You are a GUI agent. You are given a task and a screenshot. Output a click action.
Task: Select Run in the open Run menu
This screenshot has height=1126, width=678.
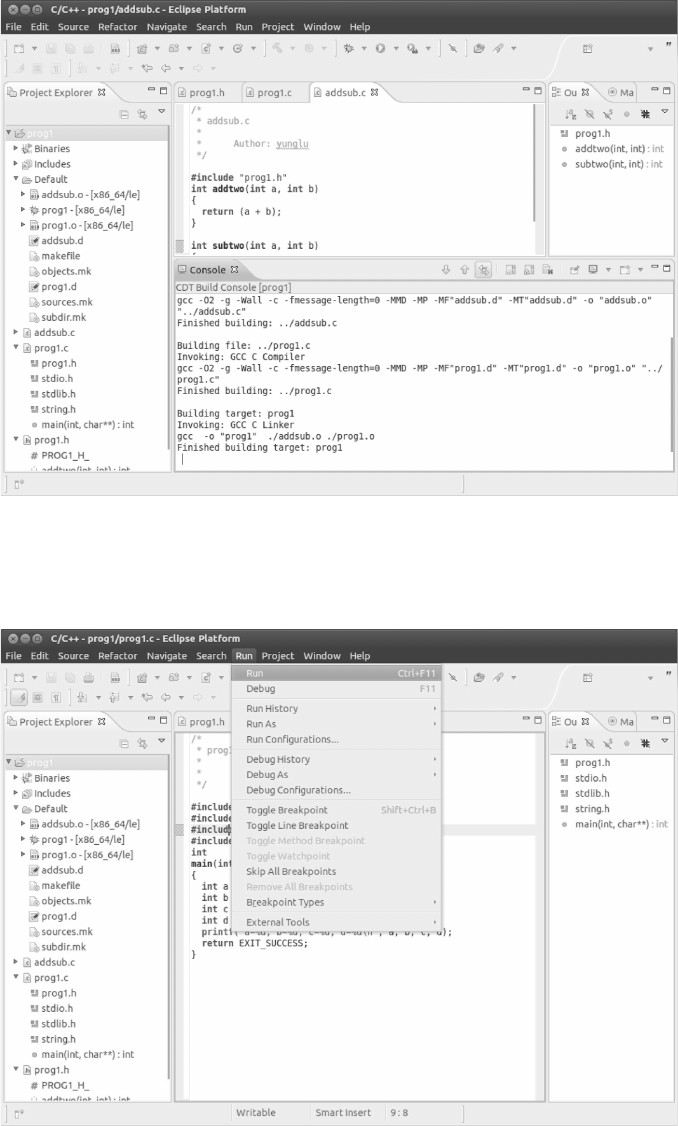[x=337, y=674]
